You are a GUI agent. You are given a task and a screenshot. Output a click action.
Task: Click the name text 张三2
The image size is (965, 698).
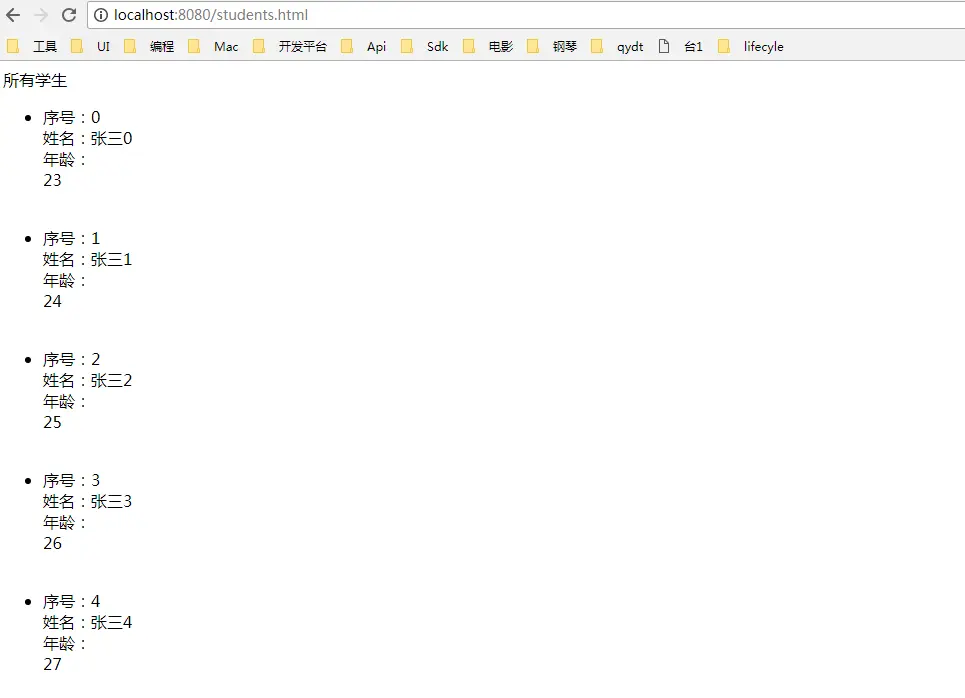[111, 380]
